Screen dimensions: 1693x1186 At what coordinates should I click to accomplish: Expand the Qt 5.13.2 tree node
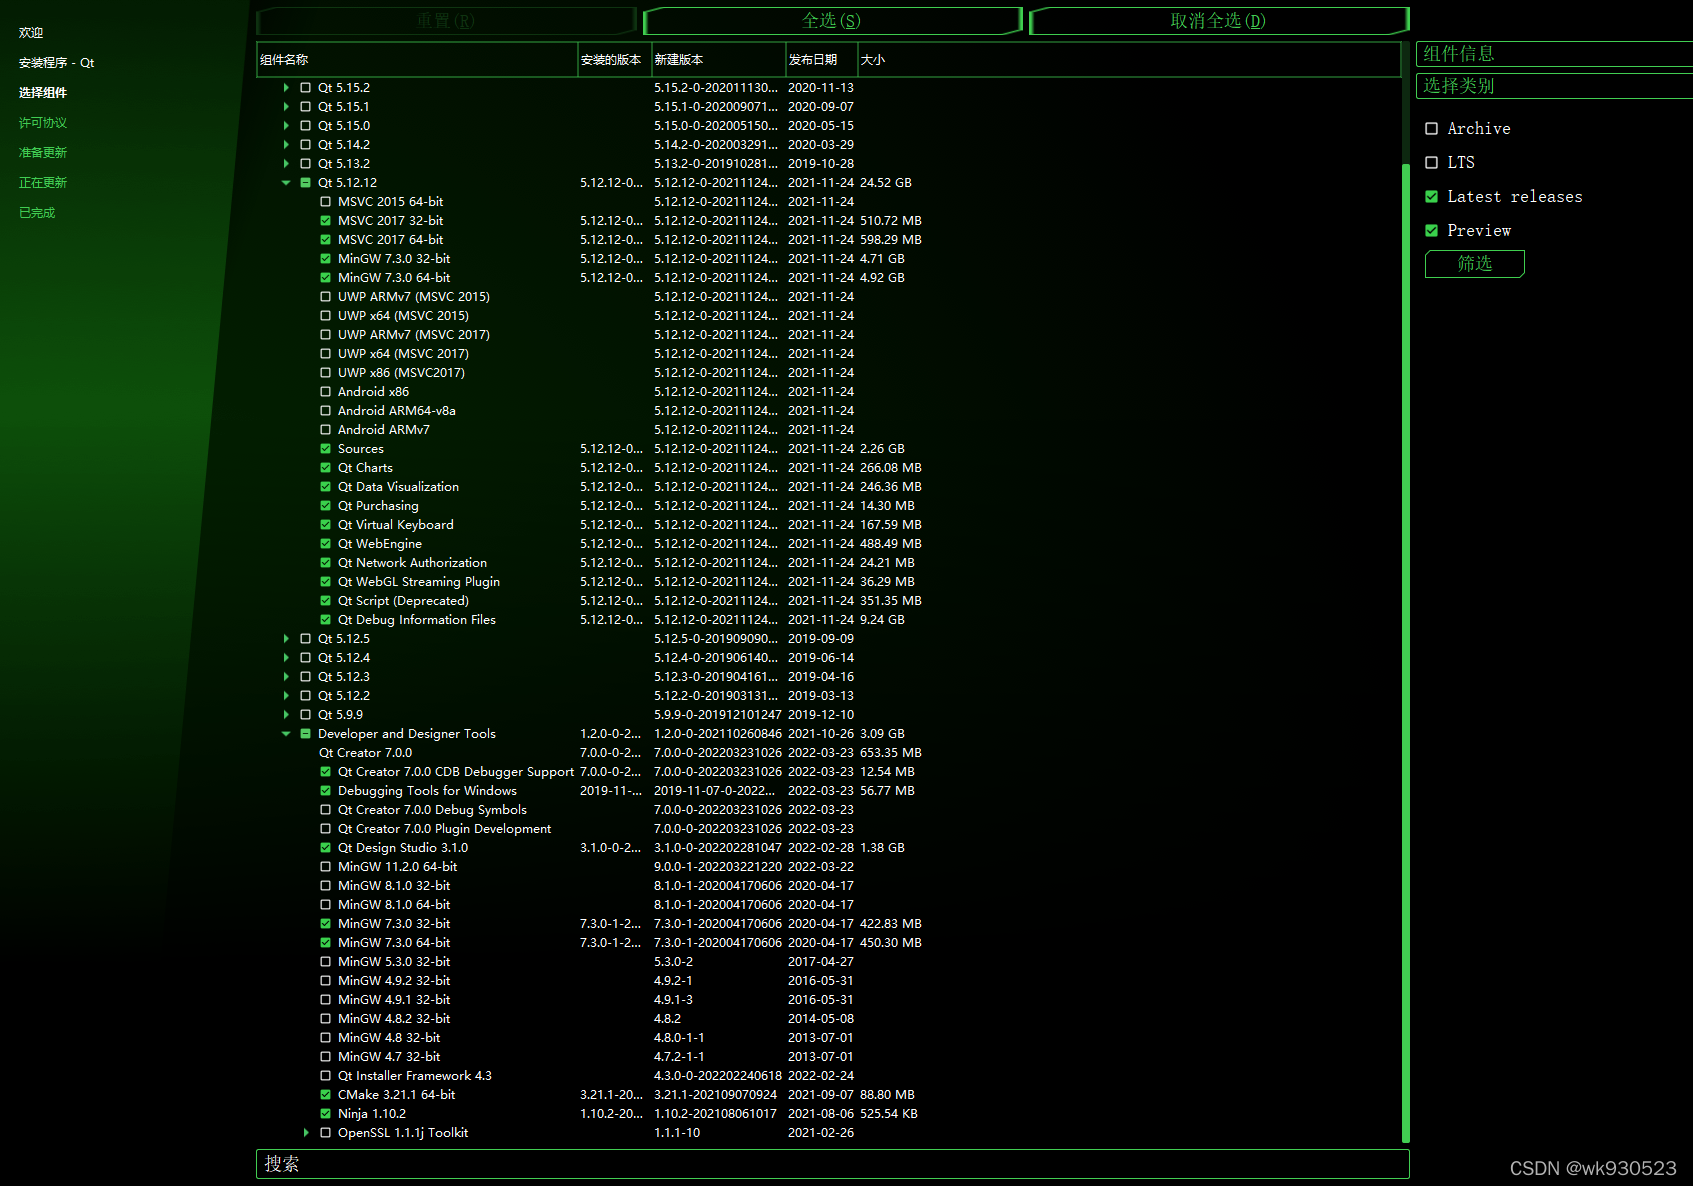pyautogui.click(x=286, y=164)
